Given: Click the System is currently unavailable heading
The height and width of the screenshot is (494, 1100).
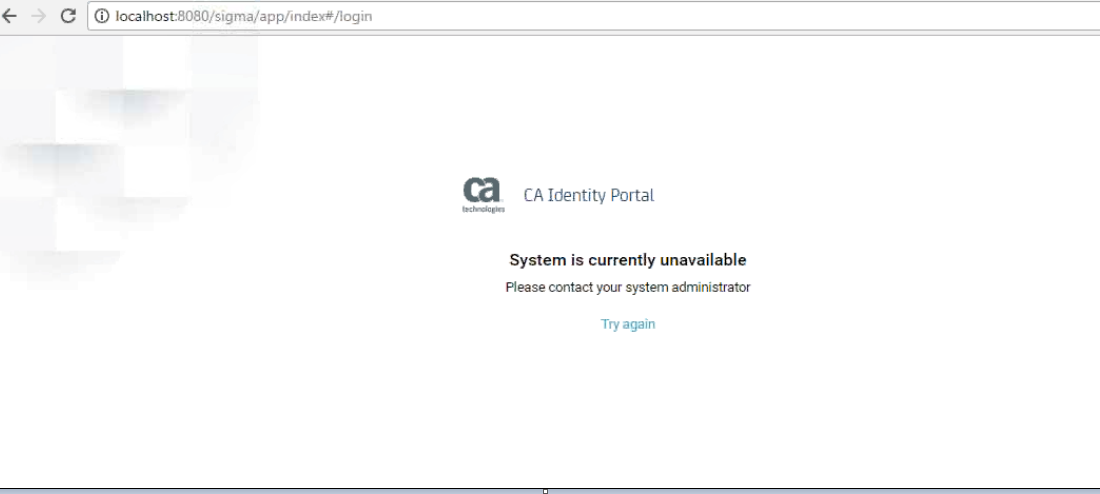Looking at the screenshot, I should 628,260.
